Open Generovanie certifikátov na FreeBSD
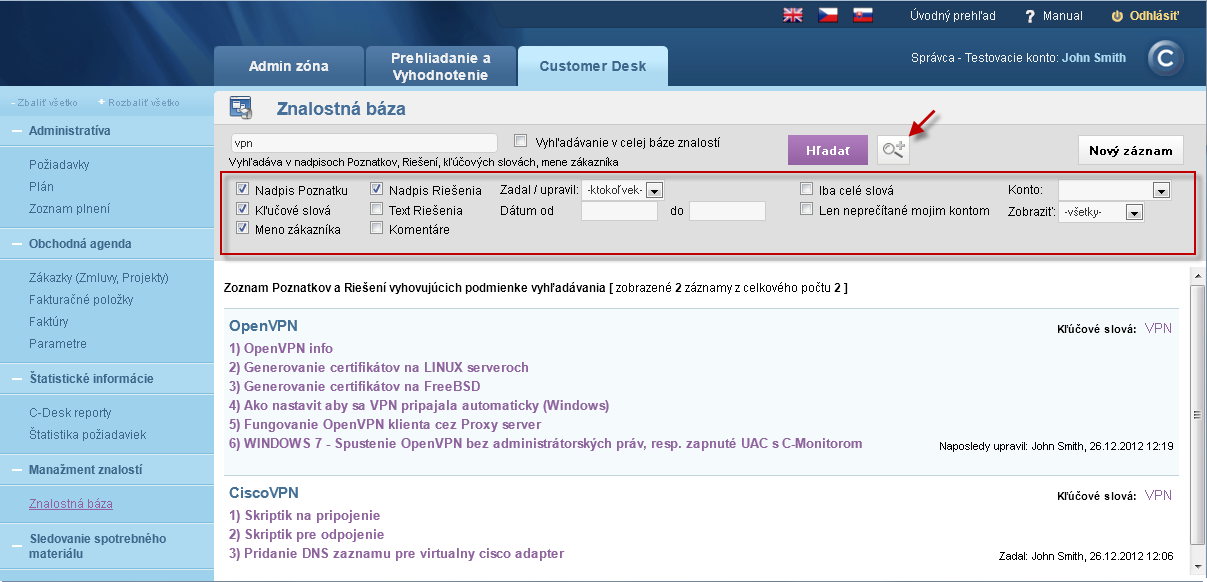Screen dimensions: 1207x582 355,386
